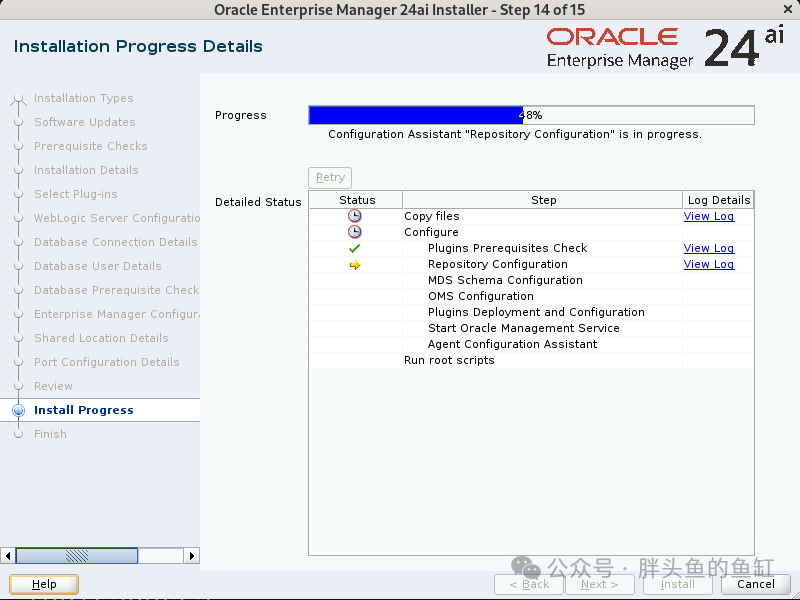Select the Finish step

50,434
